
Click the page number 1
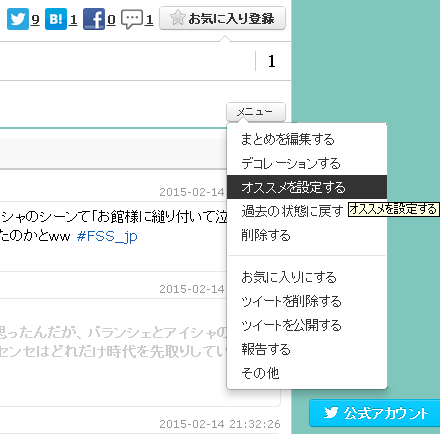(272, 61)
